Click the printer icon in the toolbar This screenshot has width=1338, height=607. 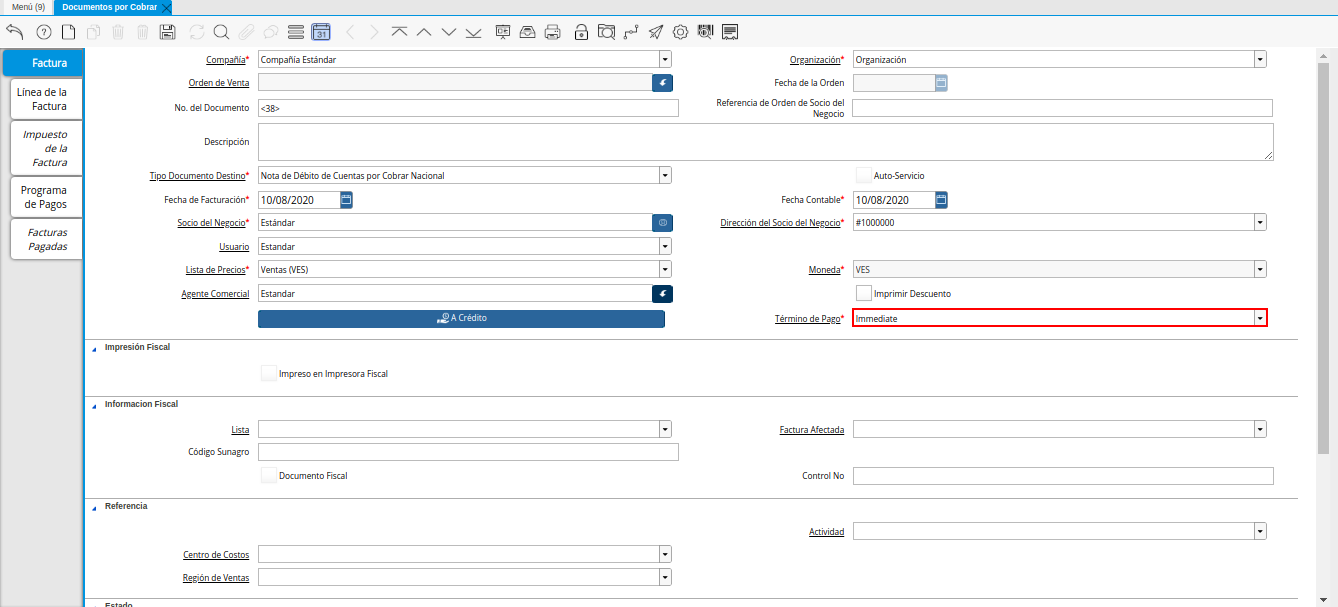552,32
